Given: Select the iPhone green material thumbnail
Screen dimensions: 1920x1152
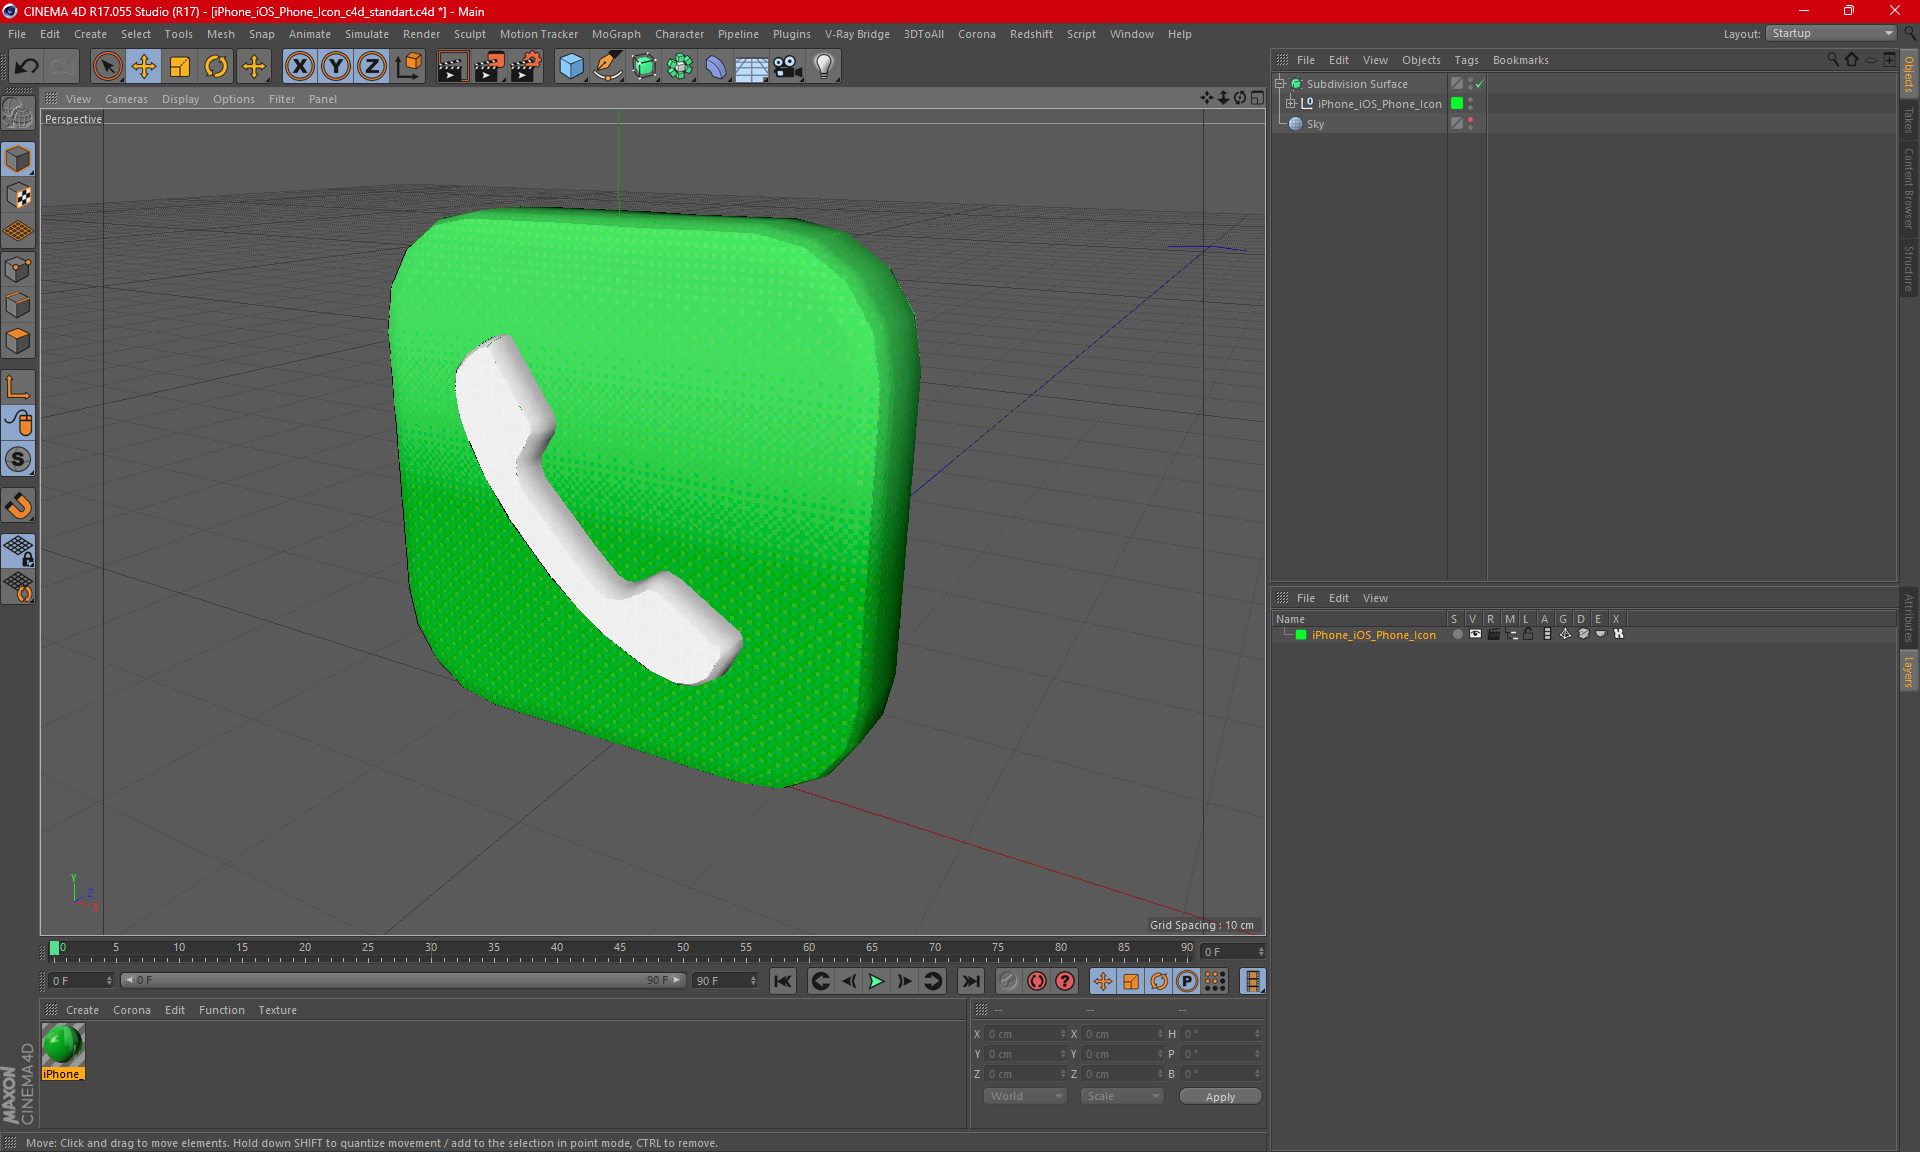Looking at the screenshot, I should point(63,1046).
